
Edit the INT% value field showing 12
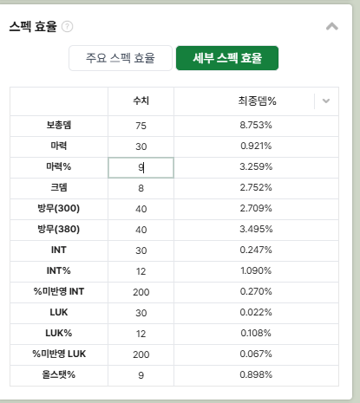click(x=141, y=271)
